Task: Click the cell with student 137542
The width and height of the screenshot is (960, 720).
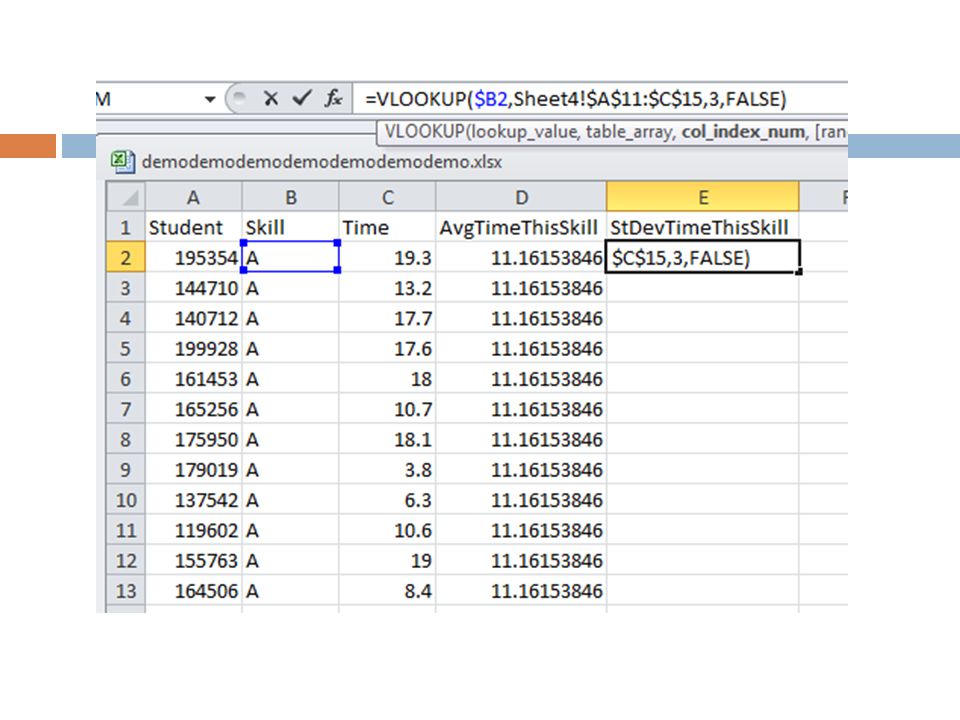Action: (193, 500)
